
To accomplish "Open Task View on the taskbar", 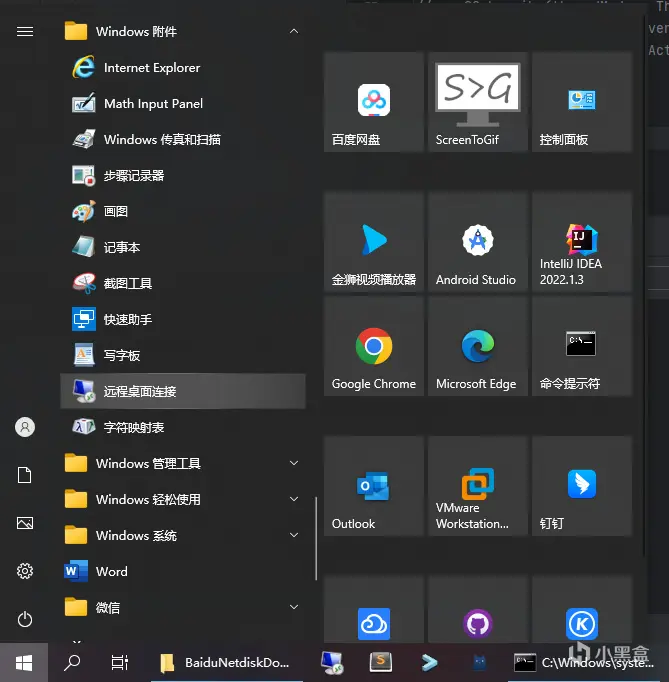I will [120, 663].
